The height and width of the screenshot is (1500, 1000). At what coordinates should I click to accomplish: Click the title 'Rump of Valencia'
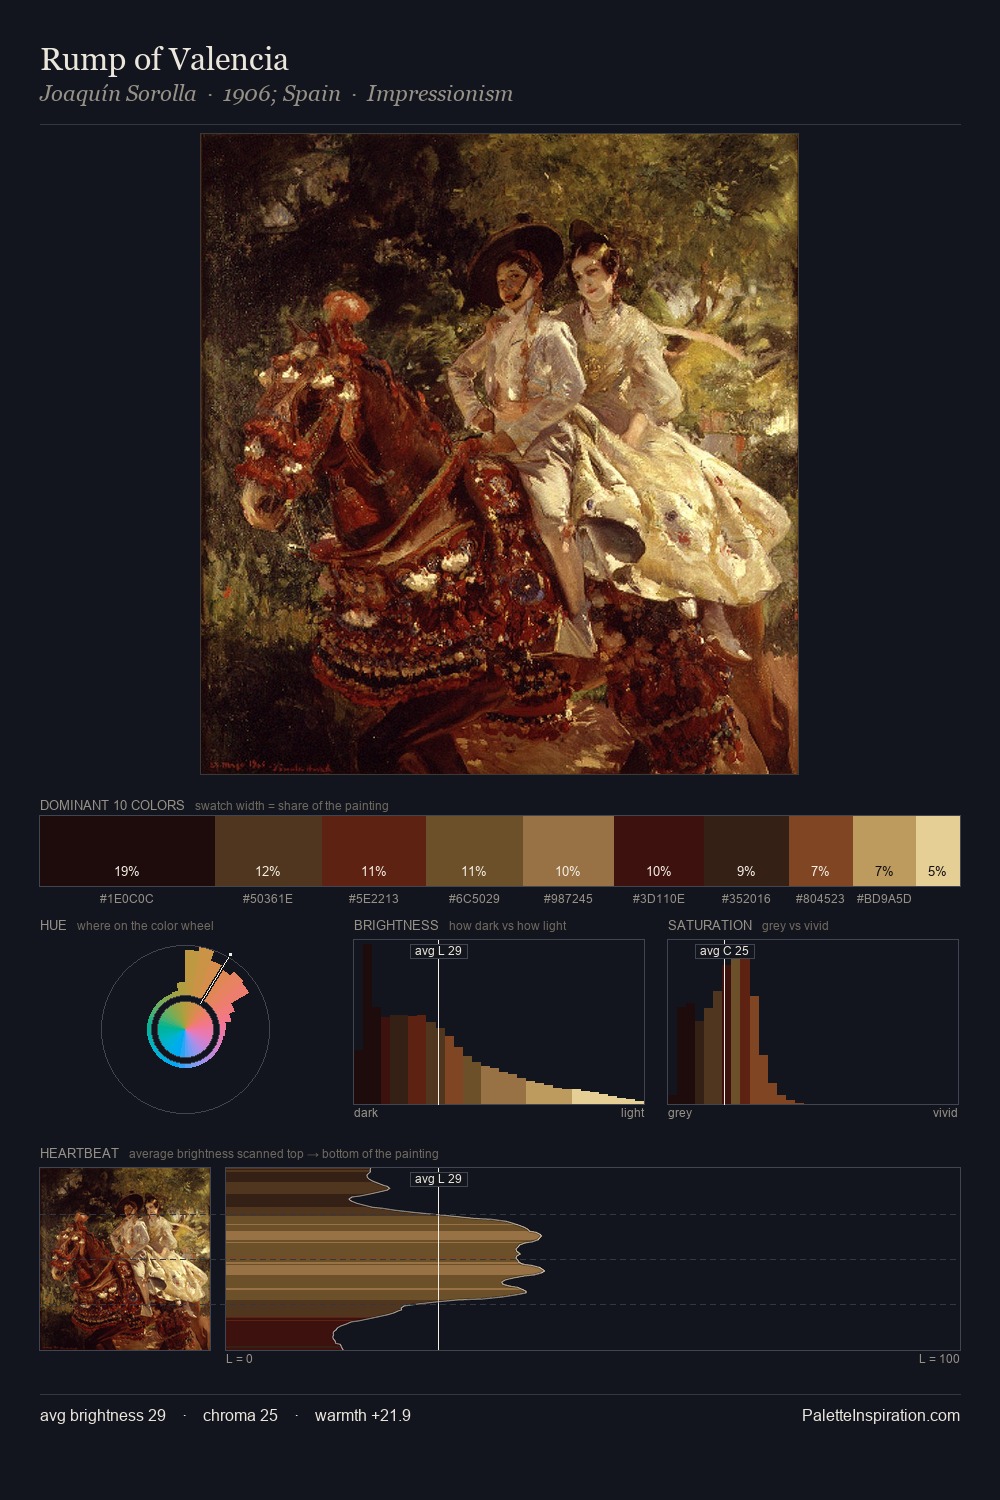pos(164,59)
